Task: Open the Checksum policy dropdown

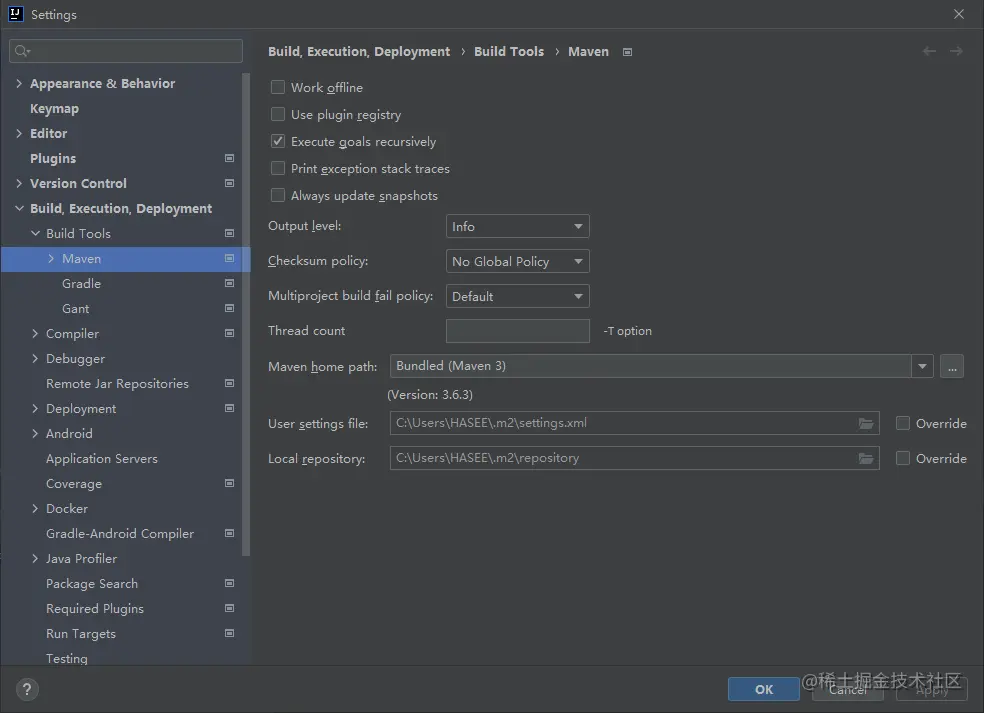Action: 517,261
